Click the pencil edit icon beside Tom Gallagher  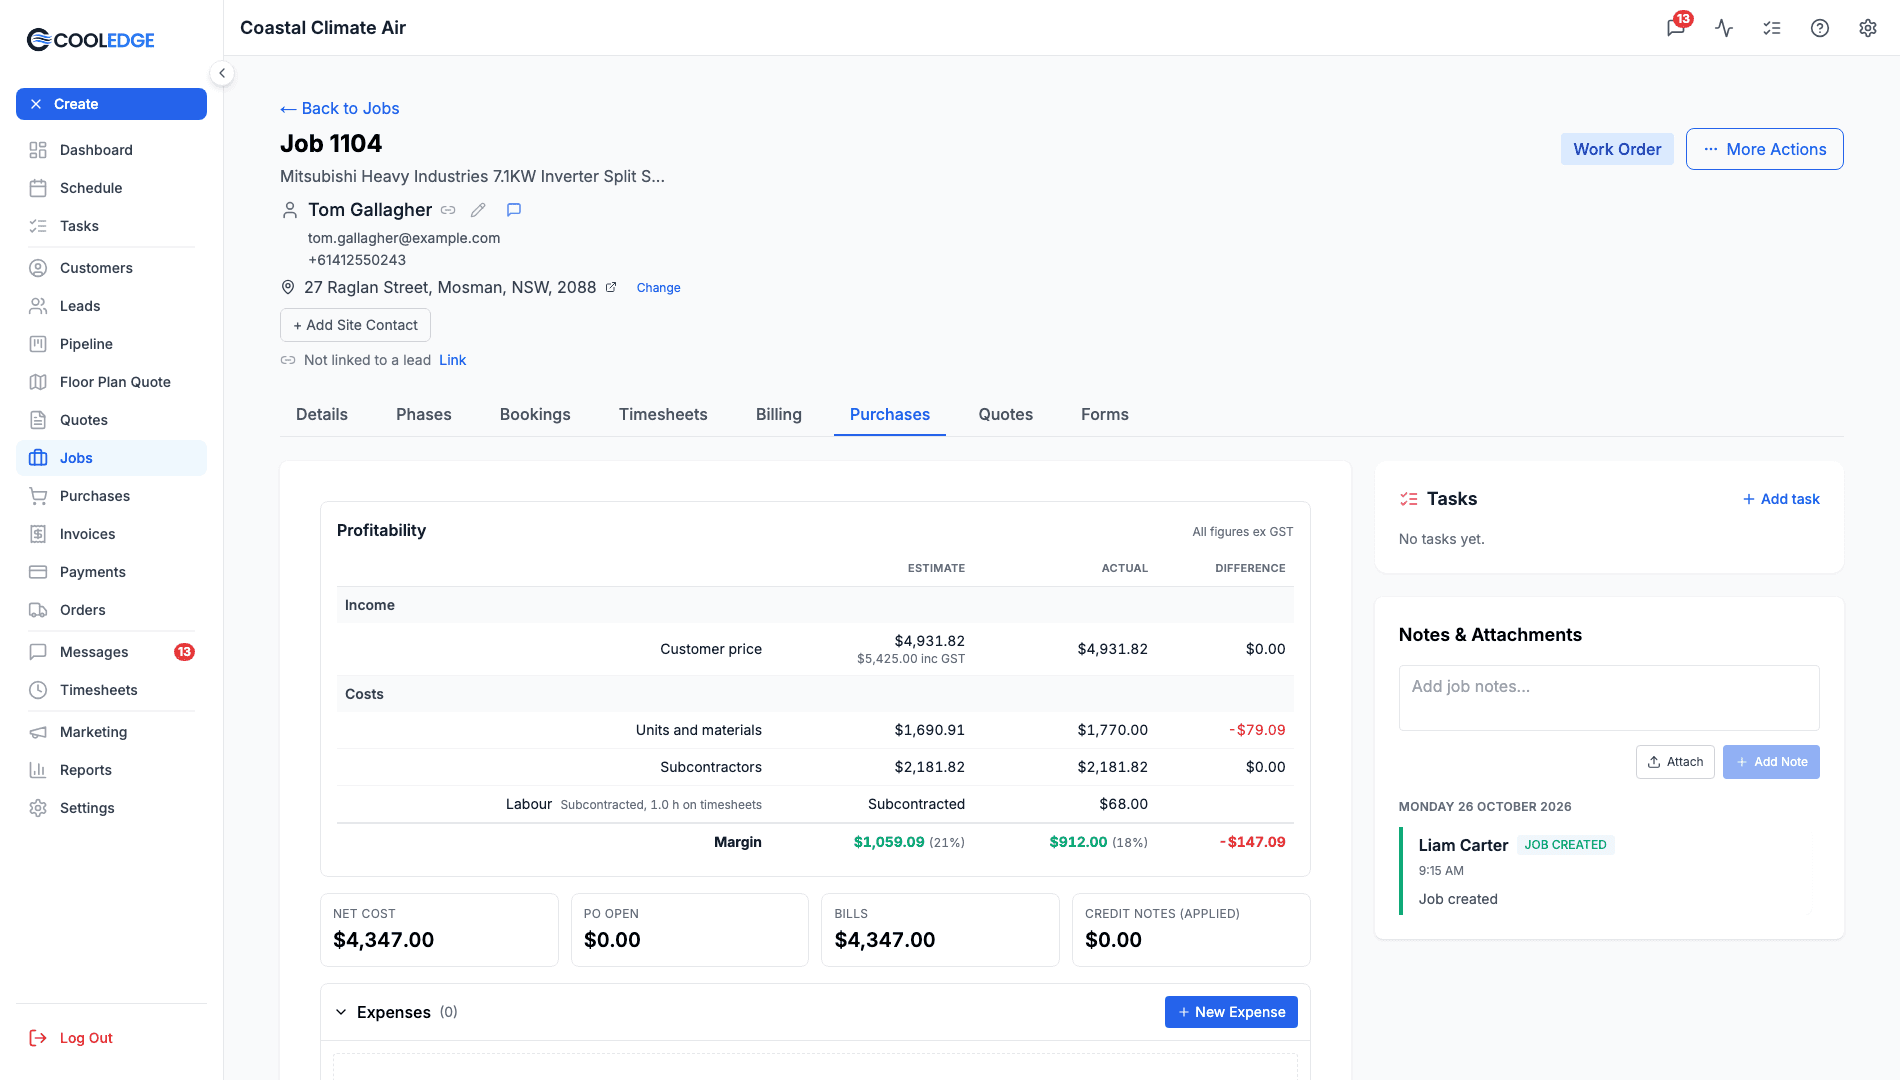[478, 210]
